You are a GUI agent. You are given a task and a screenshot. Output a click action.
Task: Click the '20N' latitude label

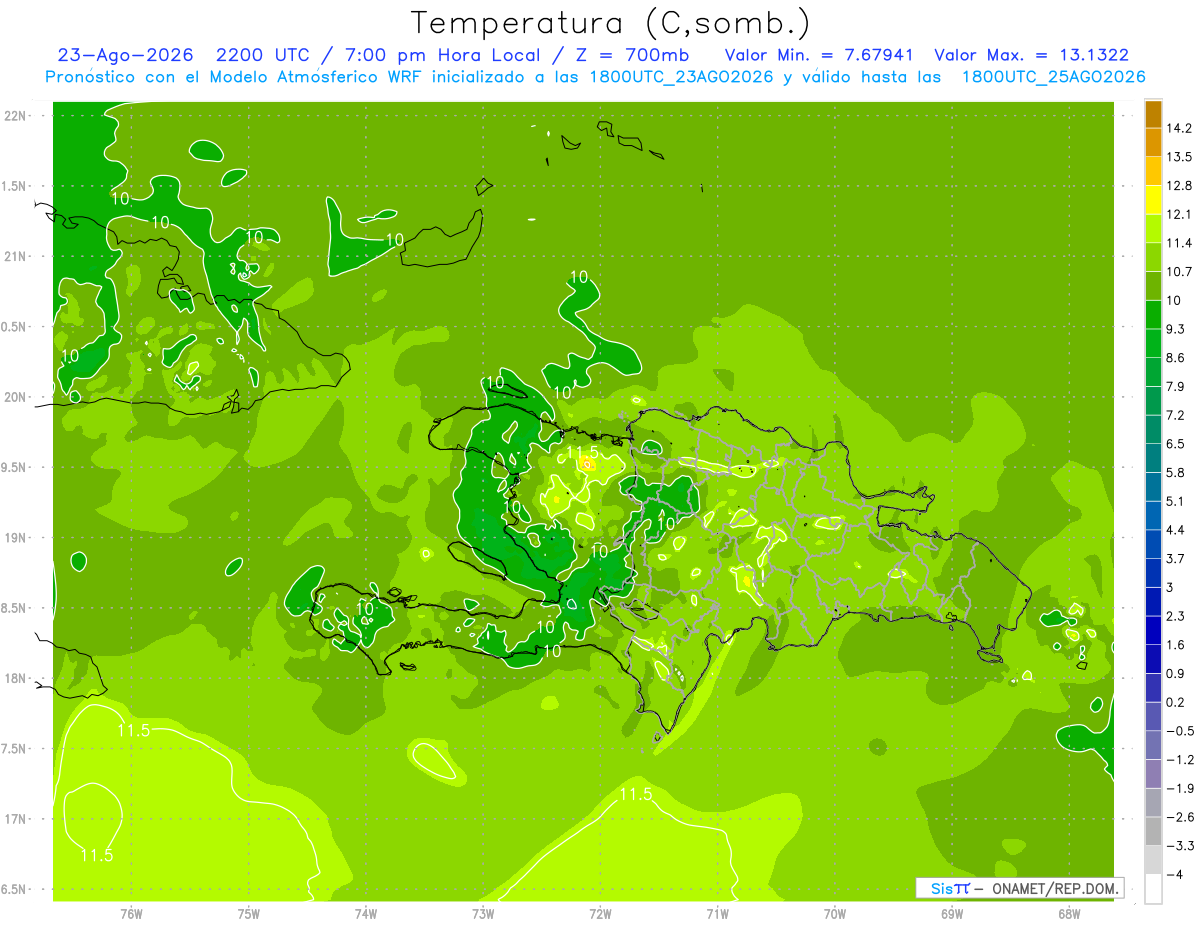click(16, 397)
